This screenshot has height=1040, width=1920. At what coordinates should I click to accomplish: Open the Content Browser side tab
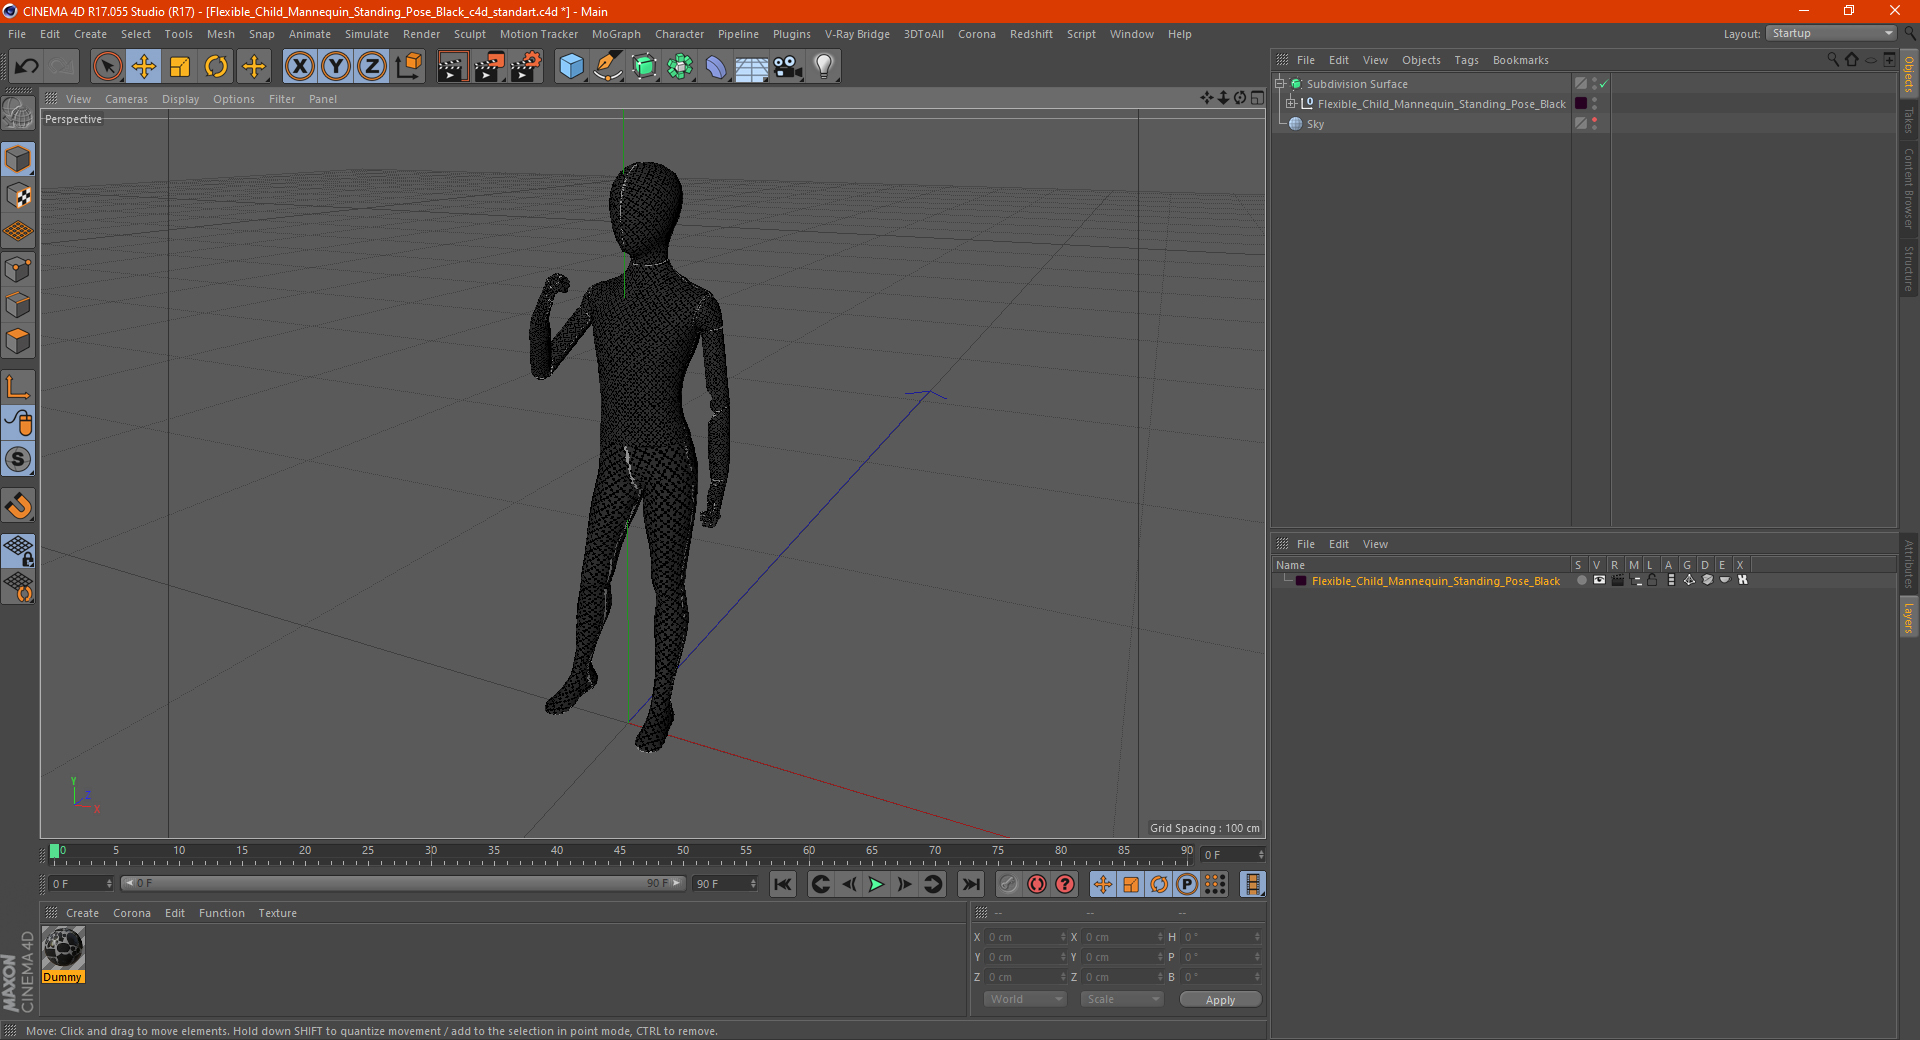[x=1909, y=188]
